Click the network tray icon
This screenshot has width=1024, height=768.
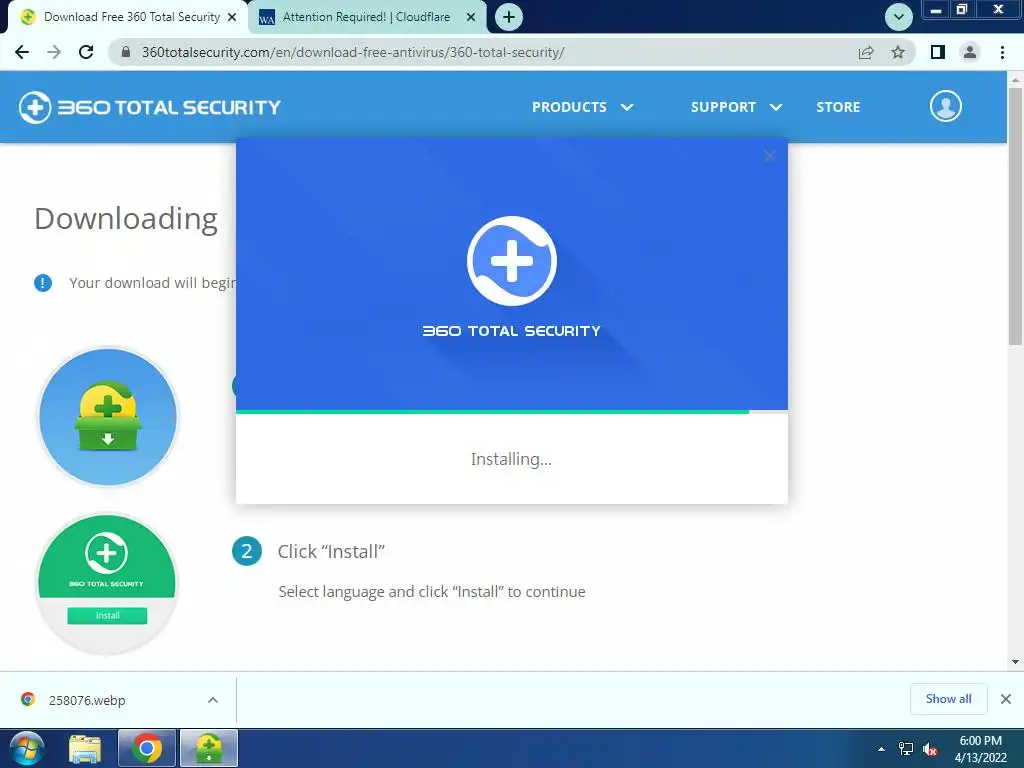906,749
